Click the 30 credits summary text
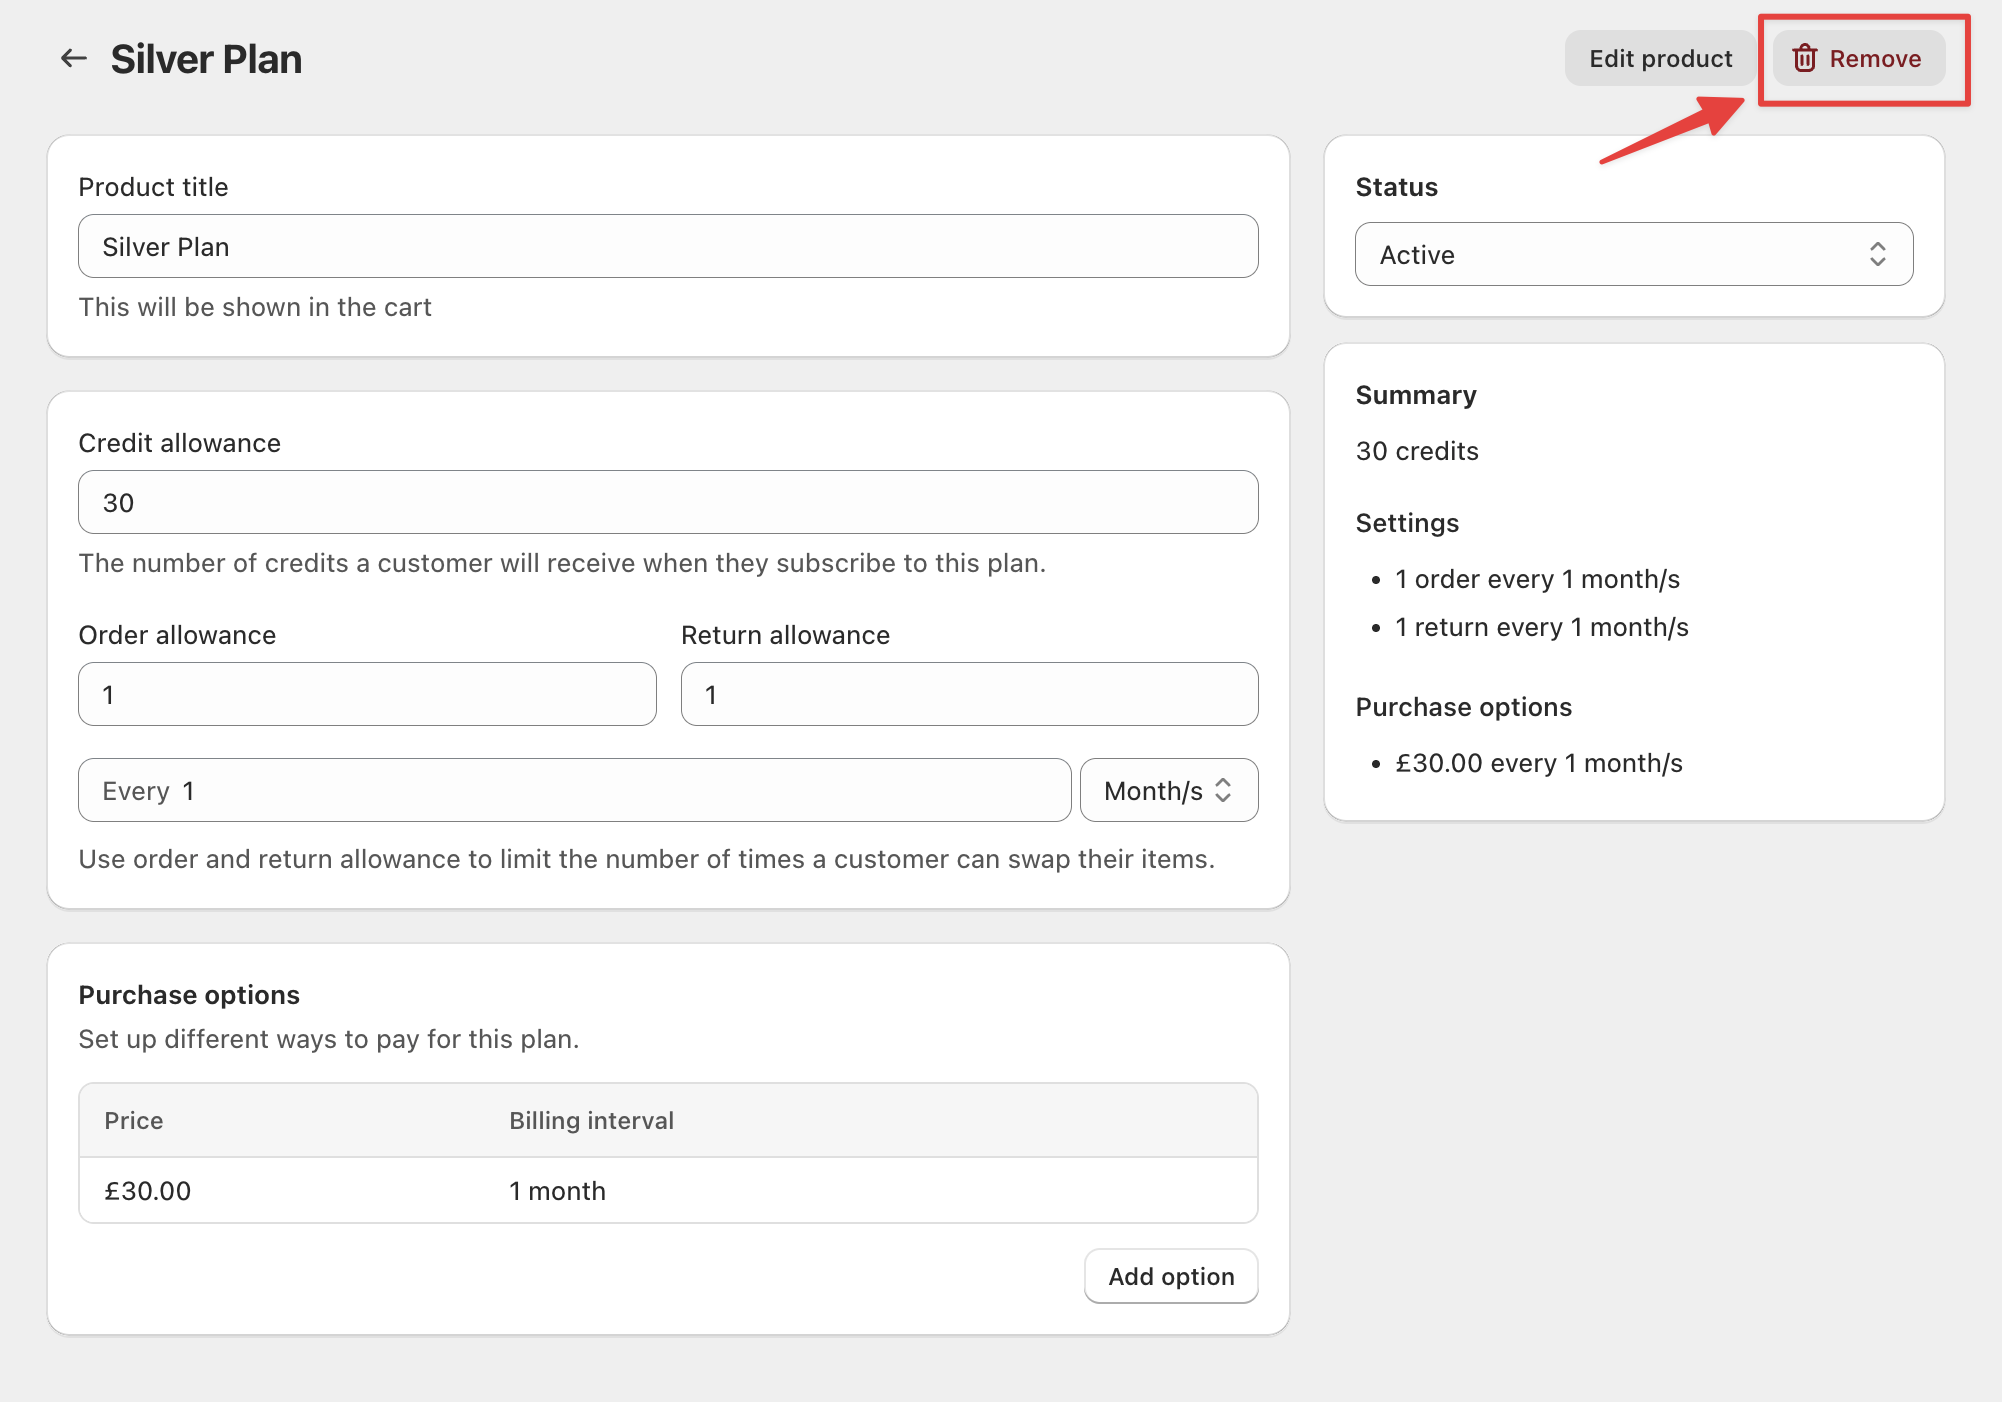Viewport: 2002px width, 1402px height. click(1417, 450)
